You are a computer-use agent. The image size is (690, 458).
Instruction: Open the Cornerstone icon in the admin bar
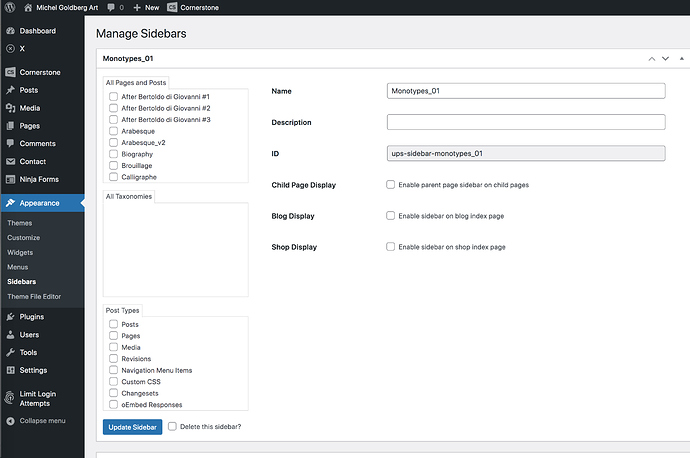point(172,7)
